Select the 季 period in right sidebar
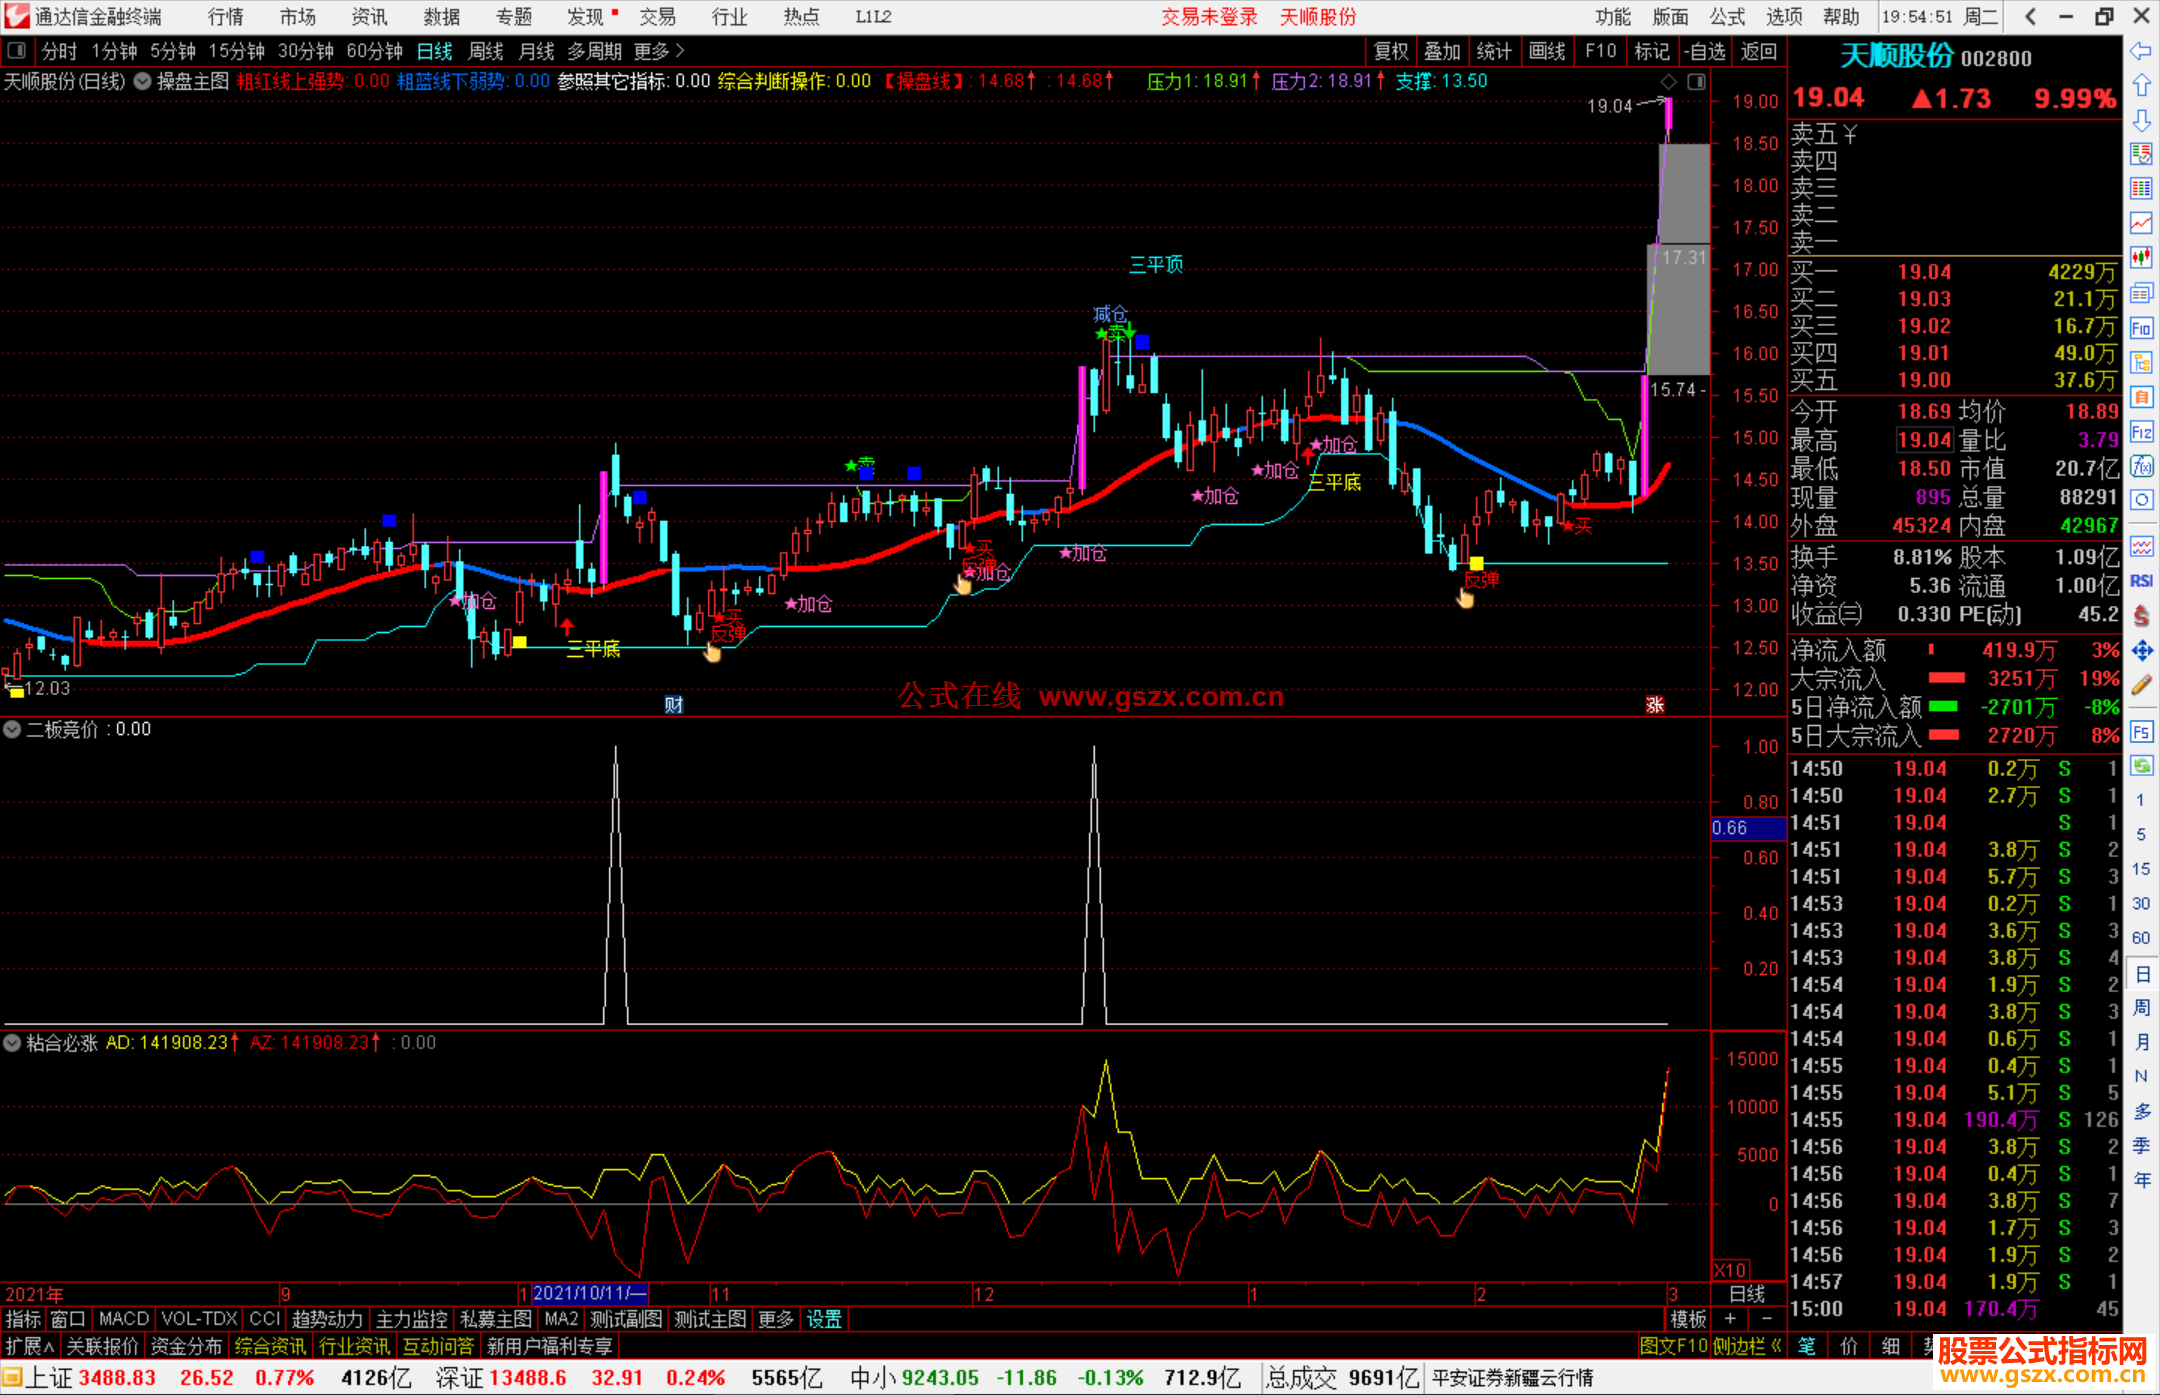Image resolution: width=2160 pixels, height=1395 pixels. point(2141,1145)
